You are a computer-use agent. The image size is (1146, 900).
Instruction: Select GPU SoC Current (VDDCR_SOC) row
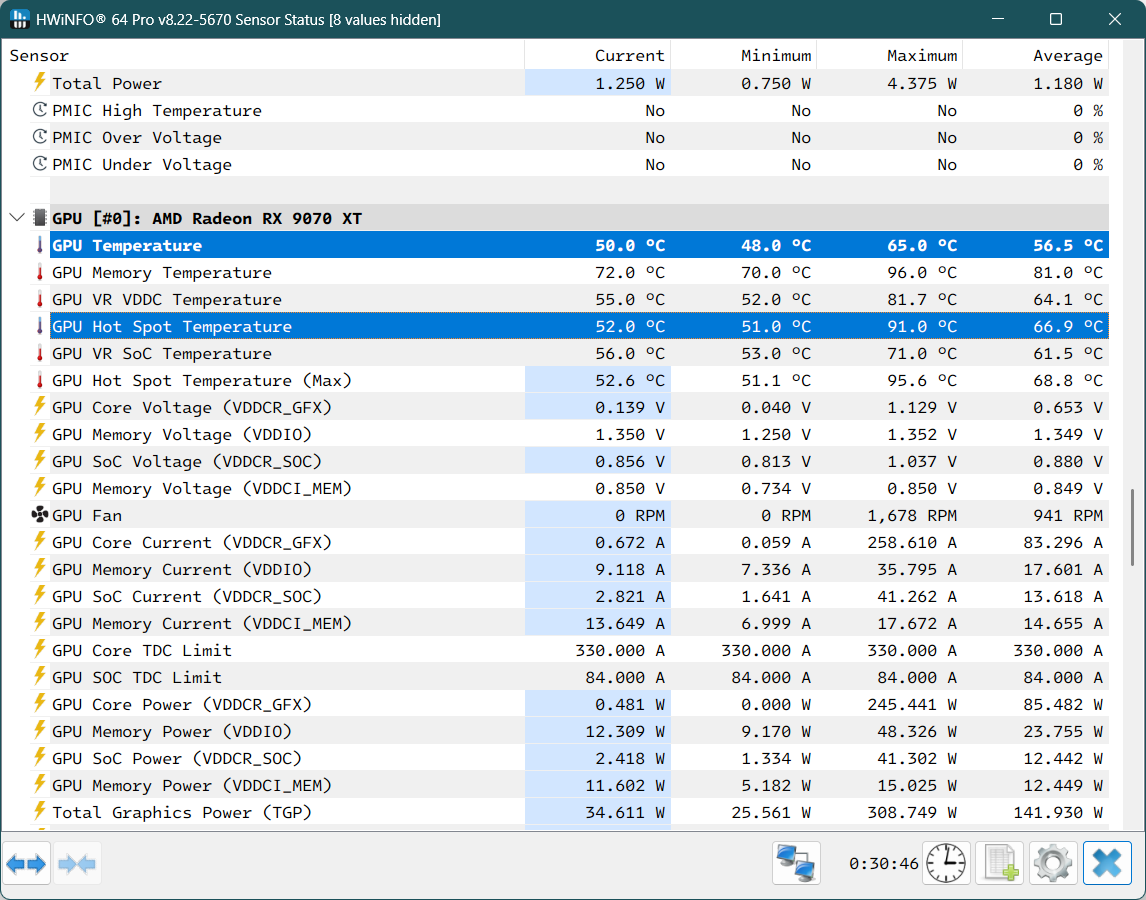[580, 597]
